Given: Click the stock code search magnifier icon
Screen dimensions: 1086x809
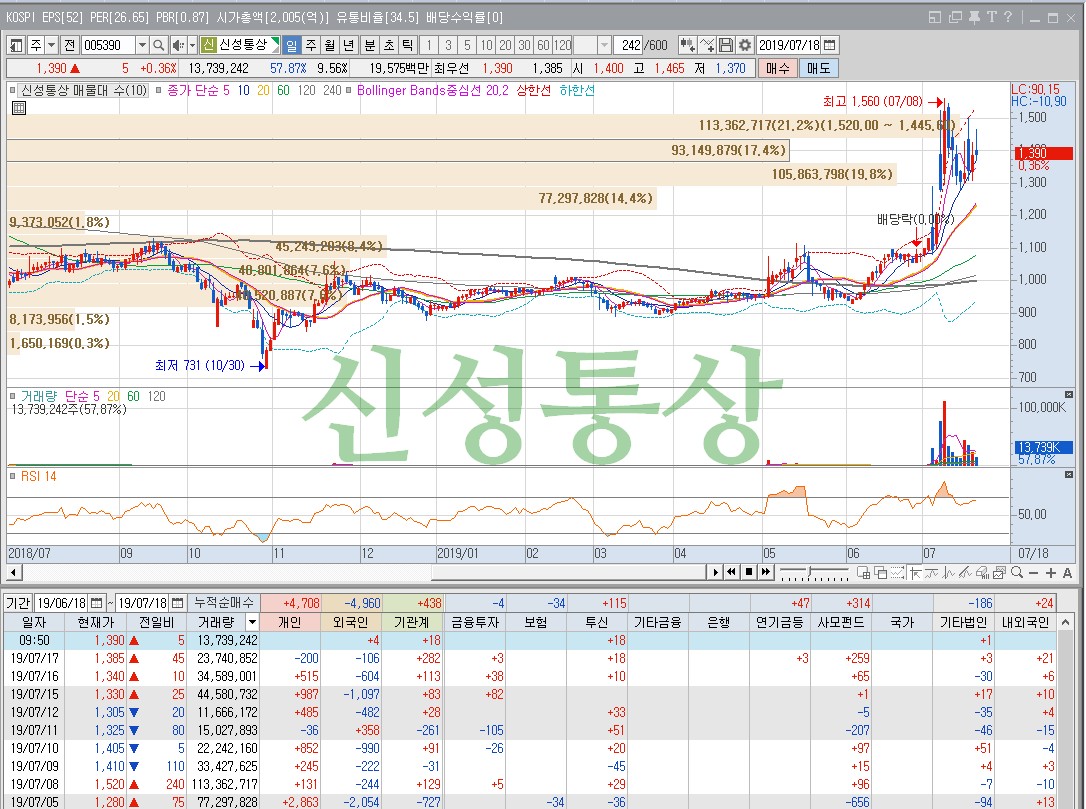Looking at the screenshot, I should [x=159, y=46].
